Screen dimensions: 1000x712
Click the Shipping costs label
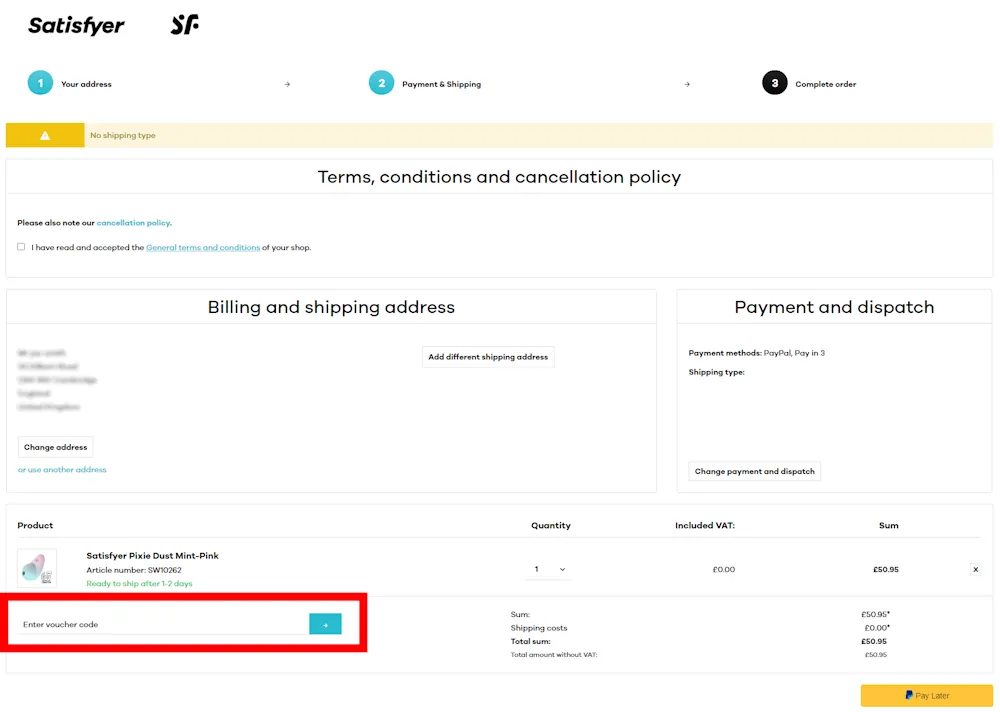point(539,628)
